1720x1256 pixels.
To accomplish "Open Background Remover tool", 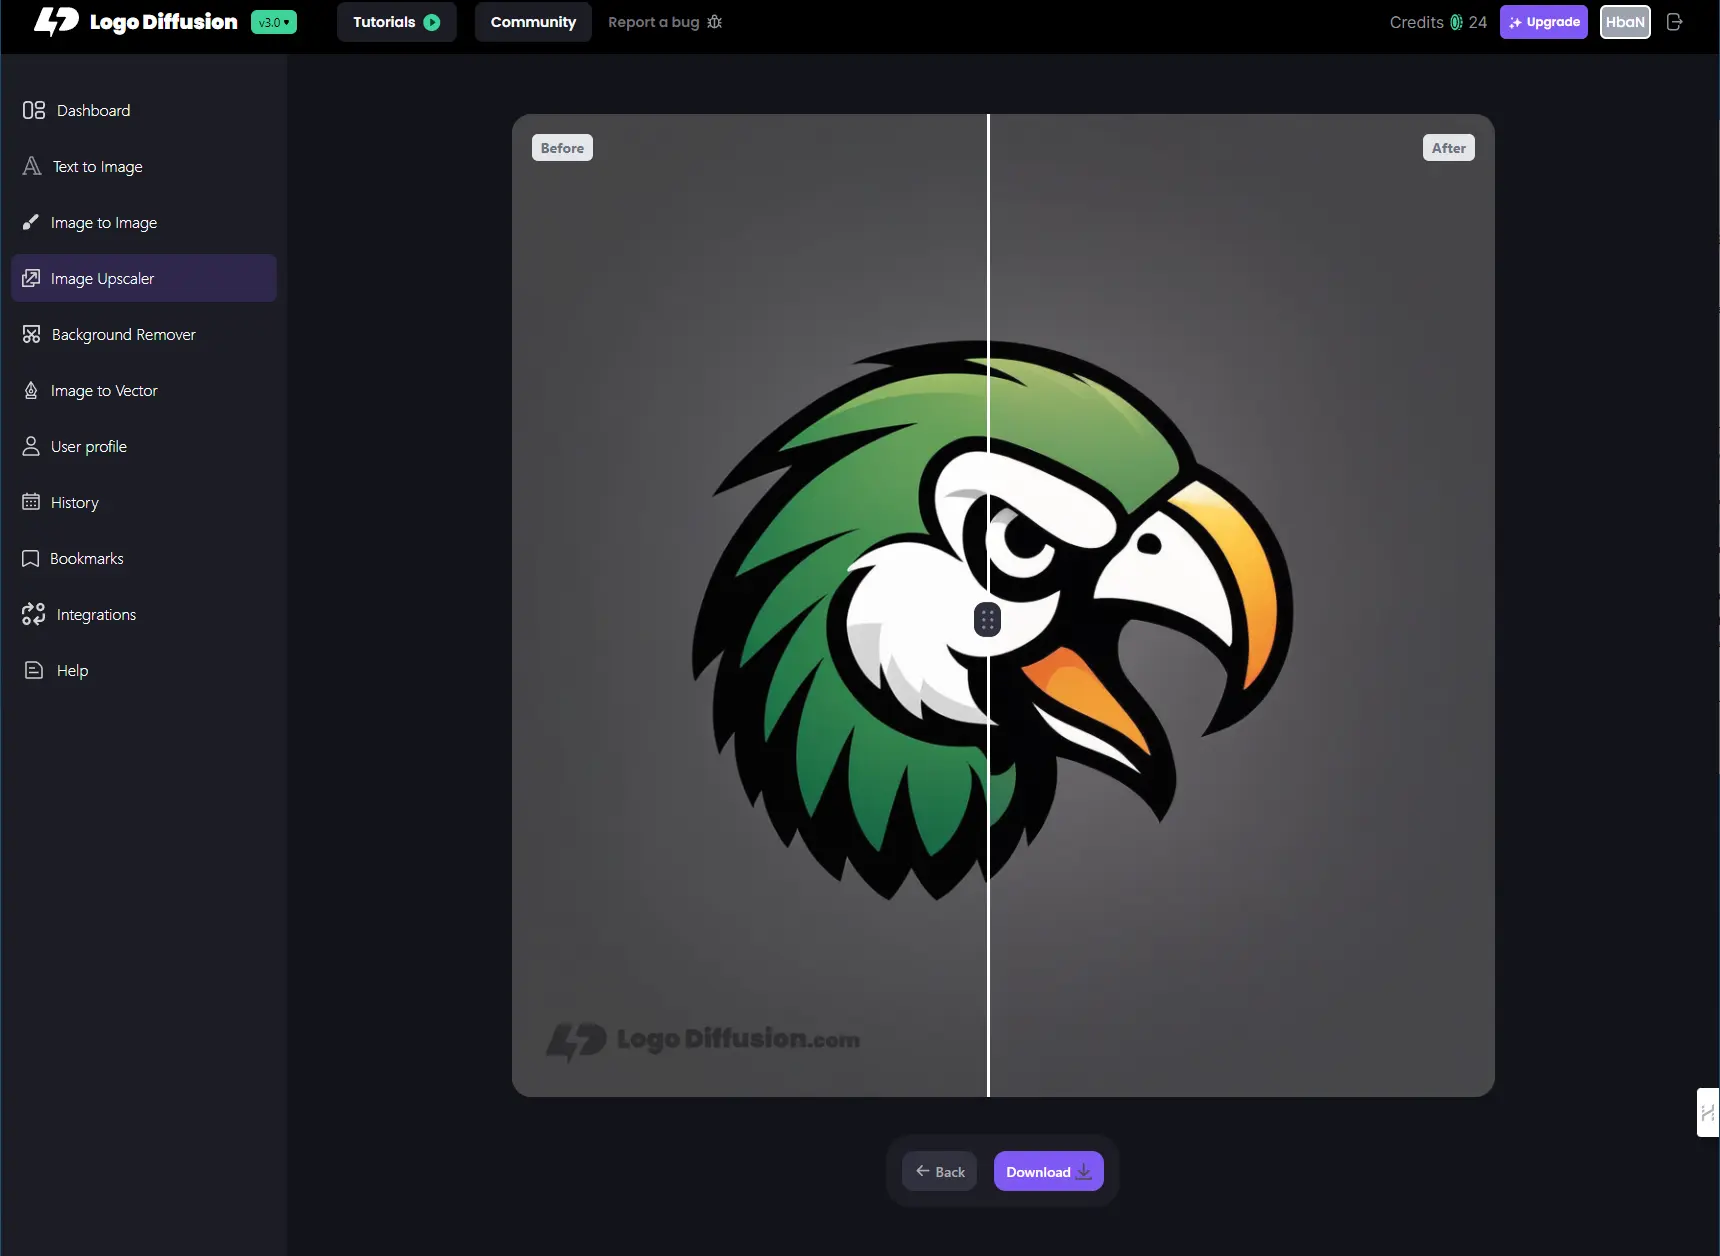I will pyautogui.click(x=144, y=334).
